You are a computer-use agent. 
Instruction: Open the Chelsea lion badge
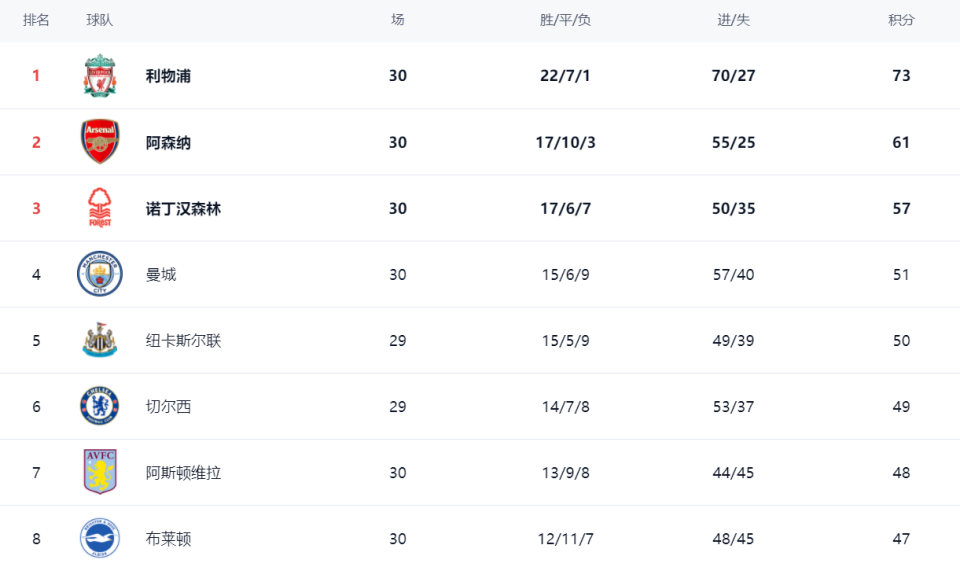pyautogui.click(x=100, y=406)
